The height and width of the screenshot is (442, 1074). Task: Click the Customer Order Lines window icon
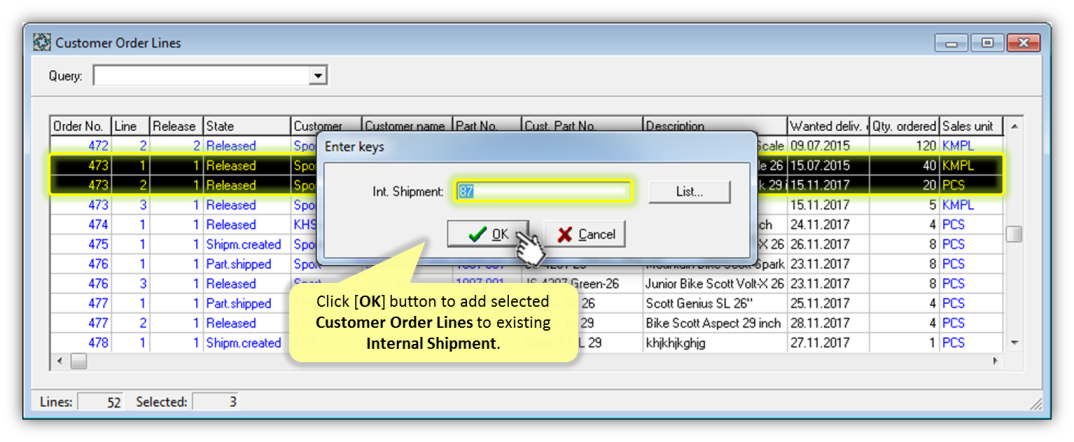[x=42, y=43]
